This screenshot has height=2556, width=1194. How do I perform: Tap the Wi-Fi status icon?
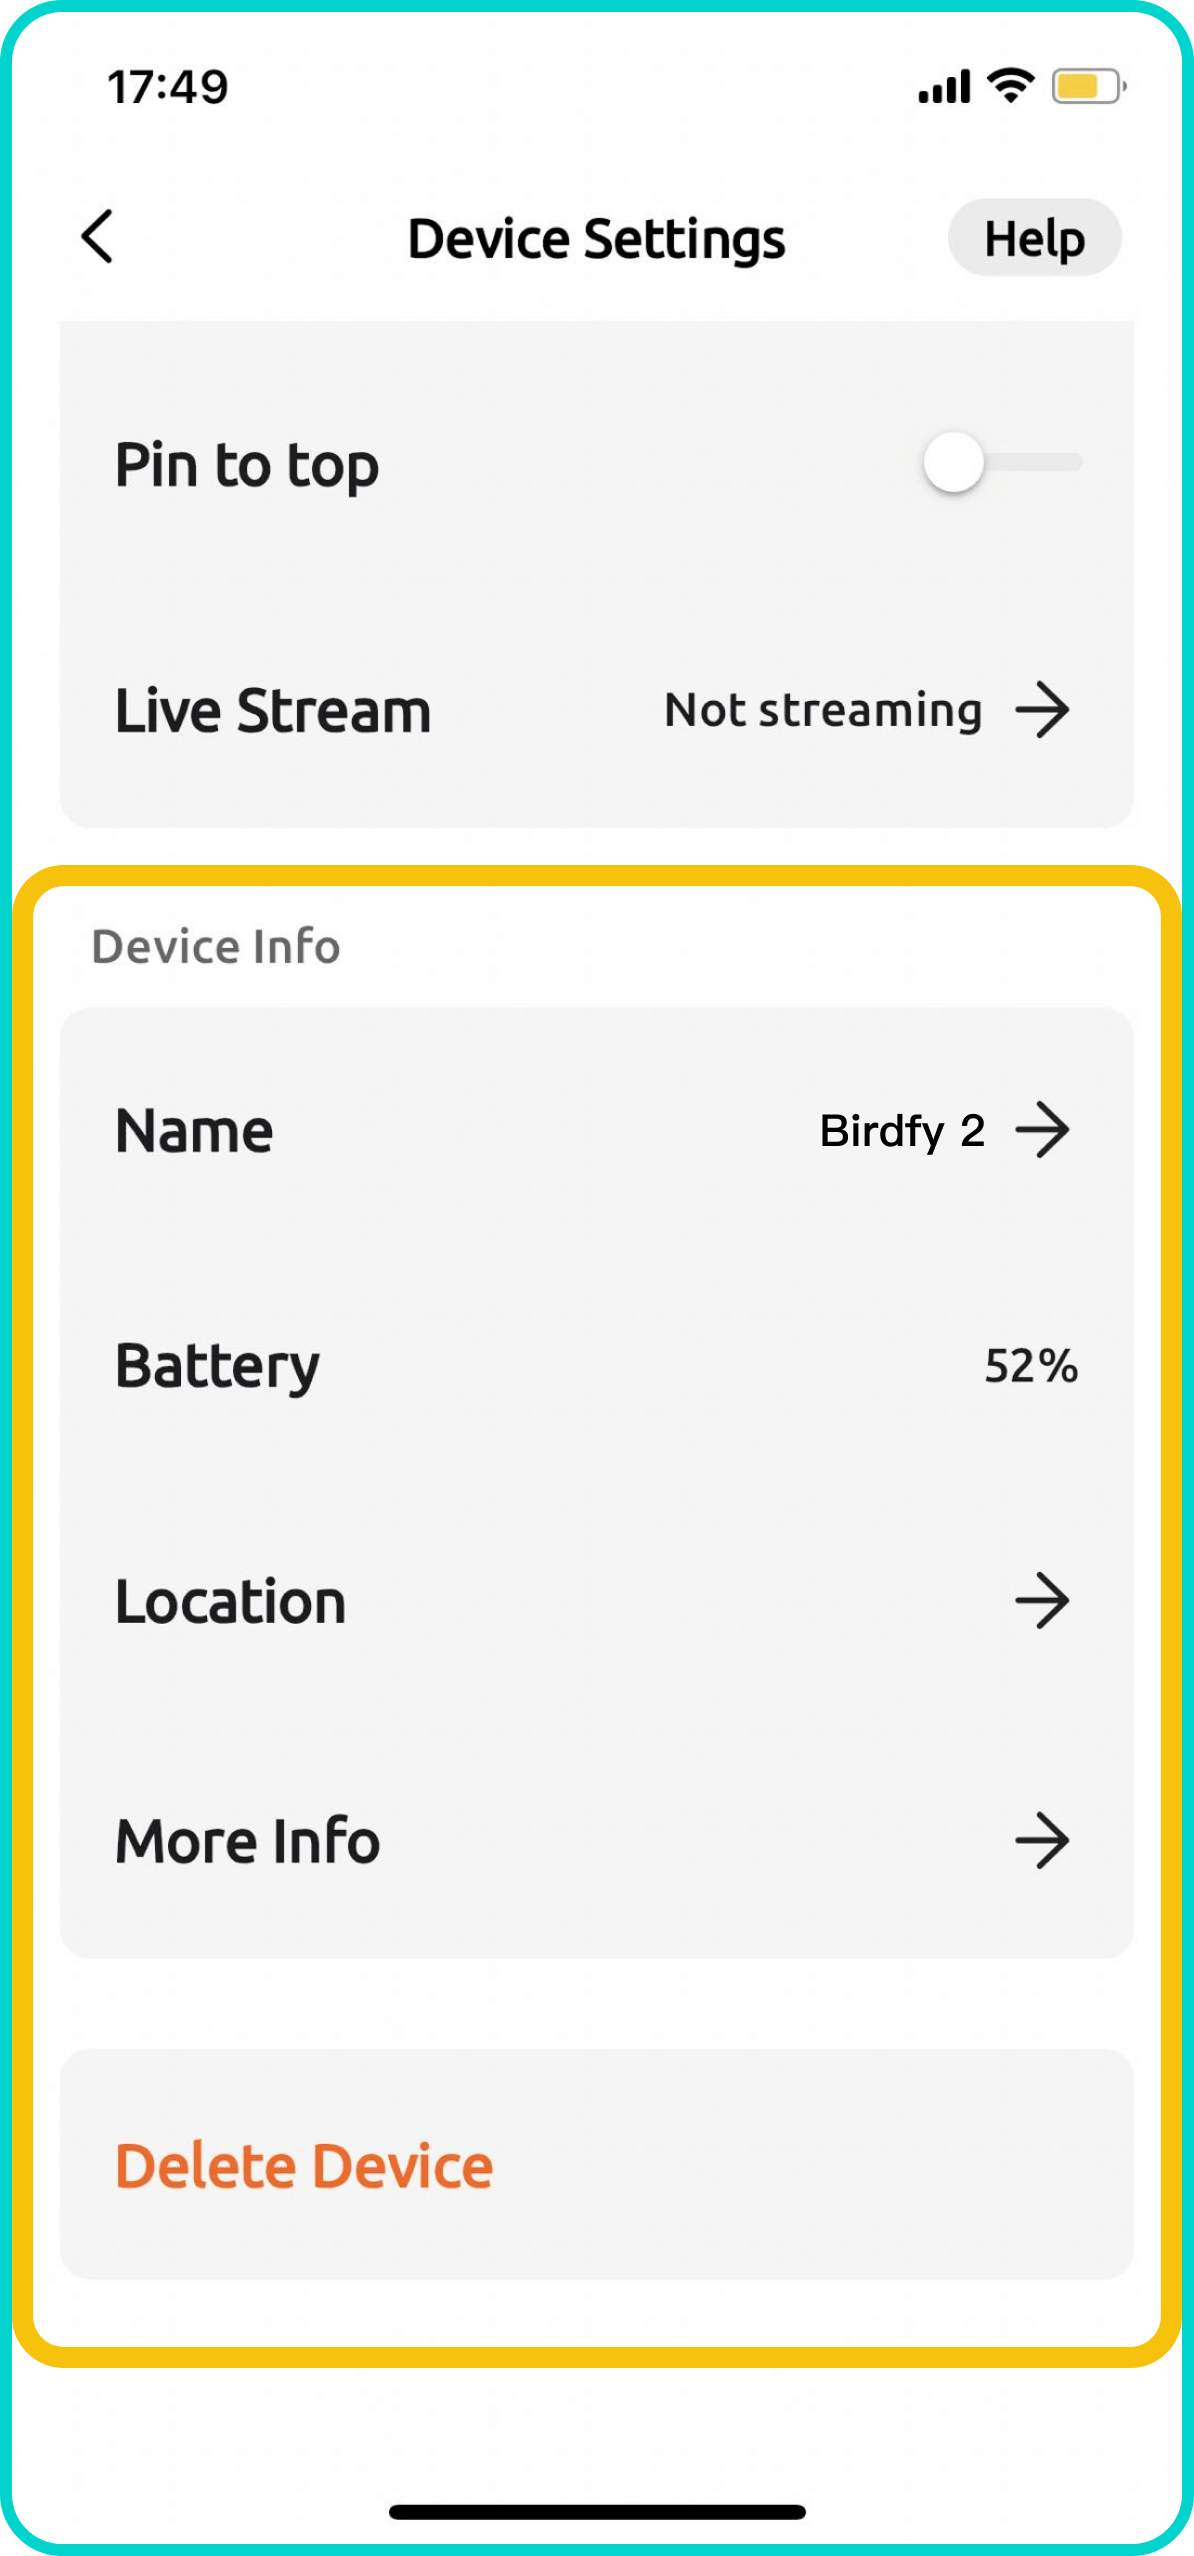[x=1010, y=86]
